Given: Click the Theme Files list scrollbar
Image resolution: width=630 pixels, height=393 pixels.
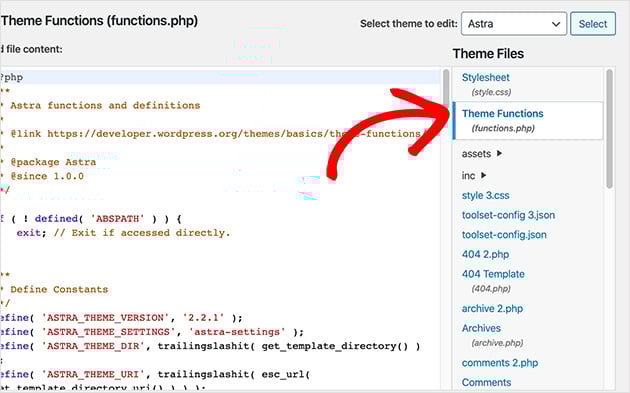Looking at the screenshot, I should [x=610, y=129].
